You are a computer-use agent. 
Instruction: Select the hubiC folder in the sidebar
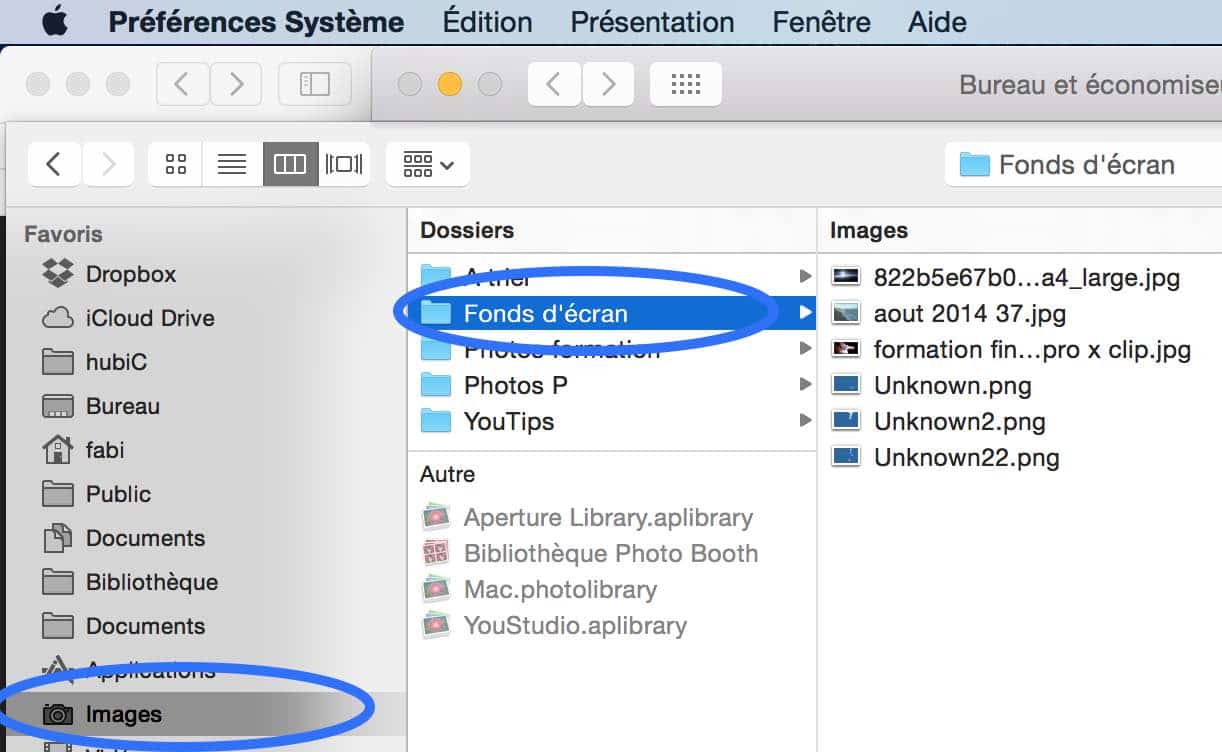(116, 362)
